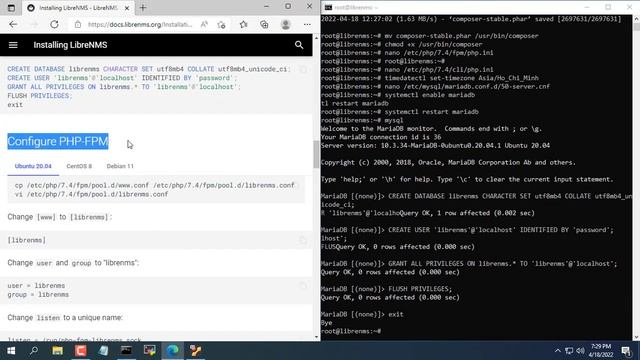This screenshot has height=360, width=640.
Task: Open the Edge profile avatar
Action: tap(286, 24)
